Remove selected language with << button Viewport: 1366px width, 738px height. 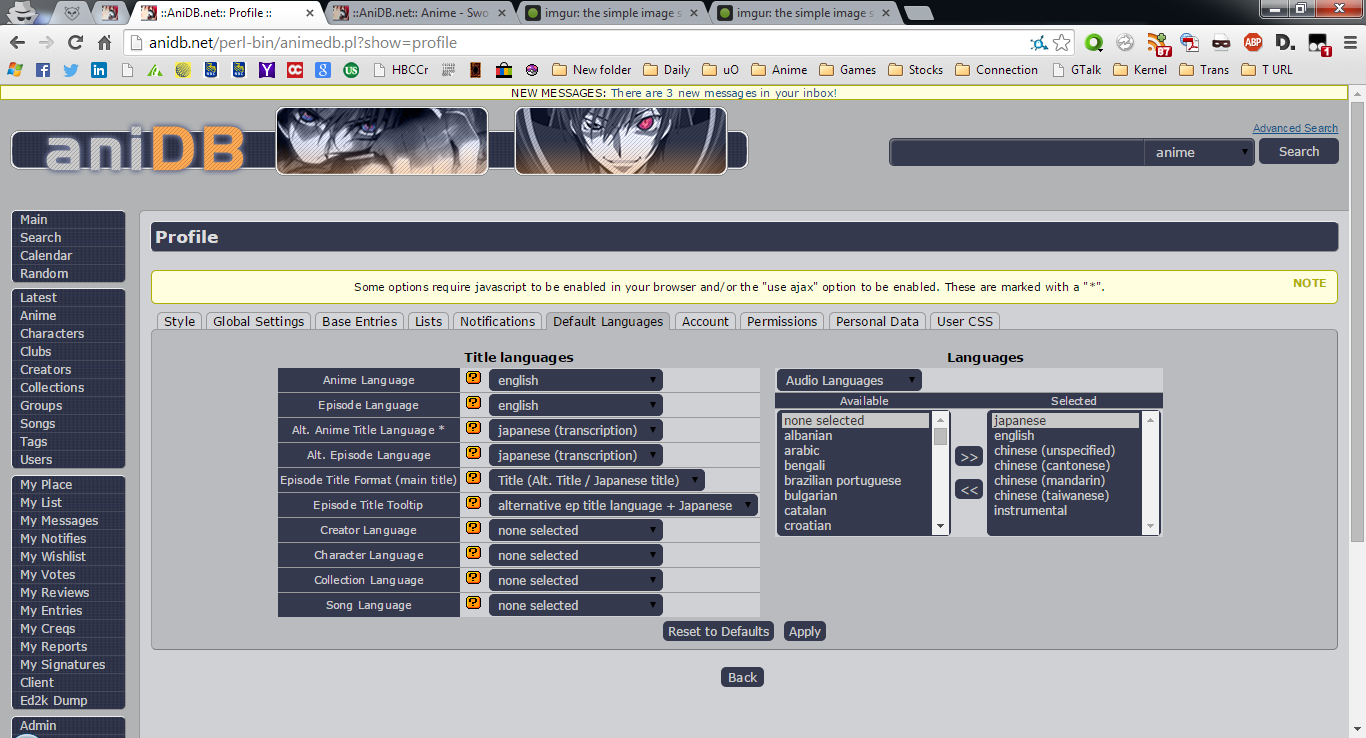pyautogui.click(x=968, y=490)
